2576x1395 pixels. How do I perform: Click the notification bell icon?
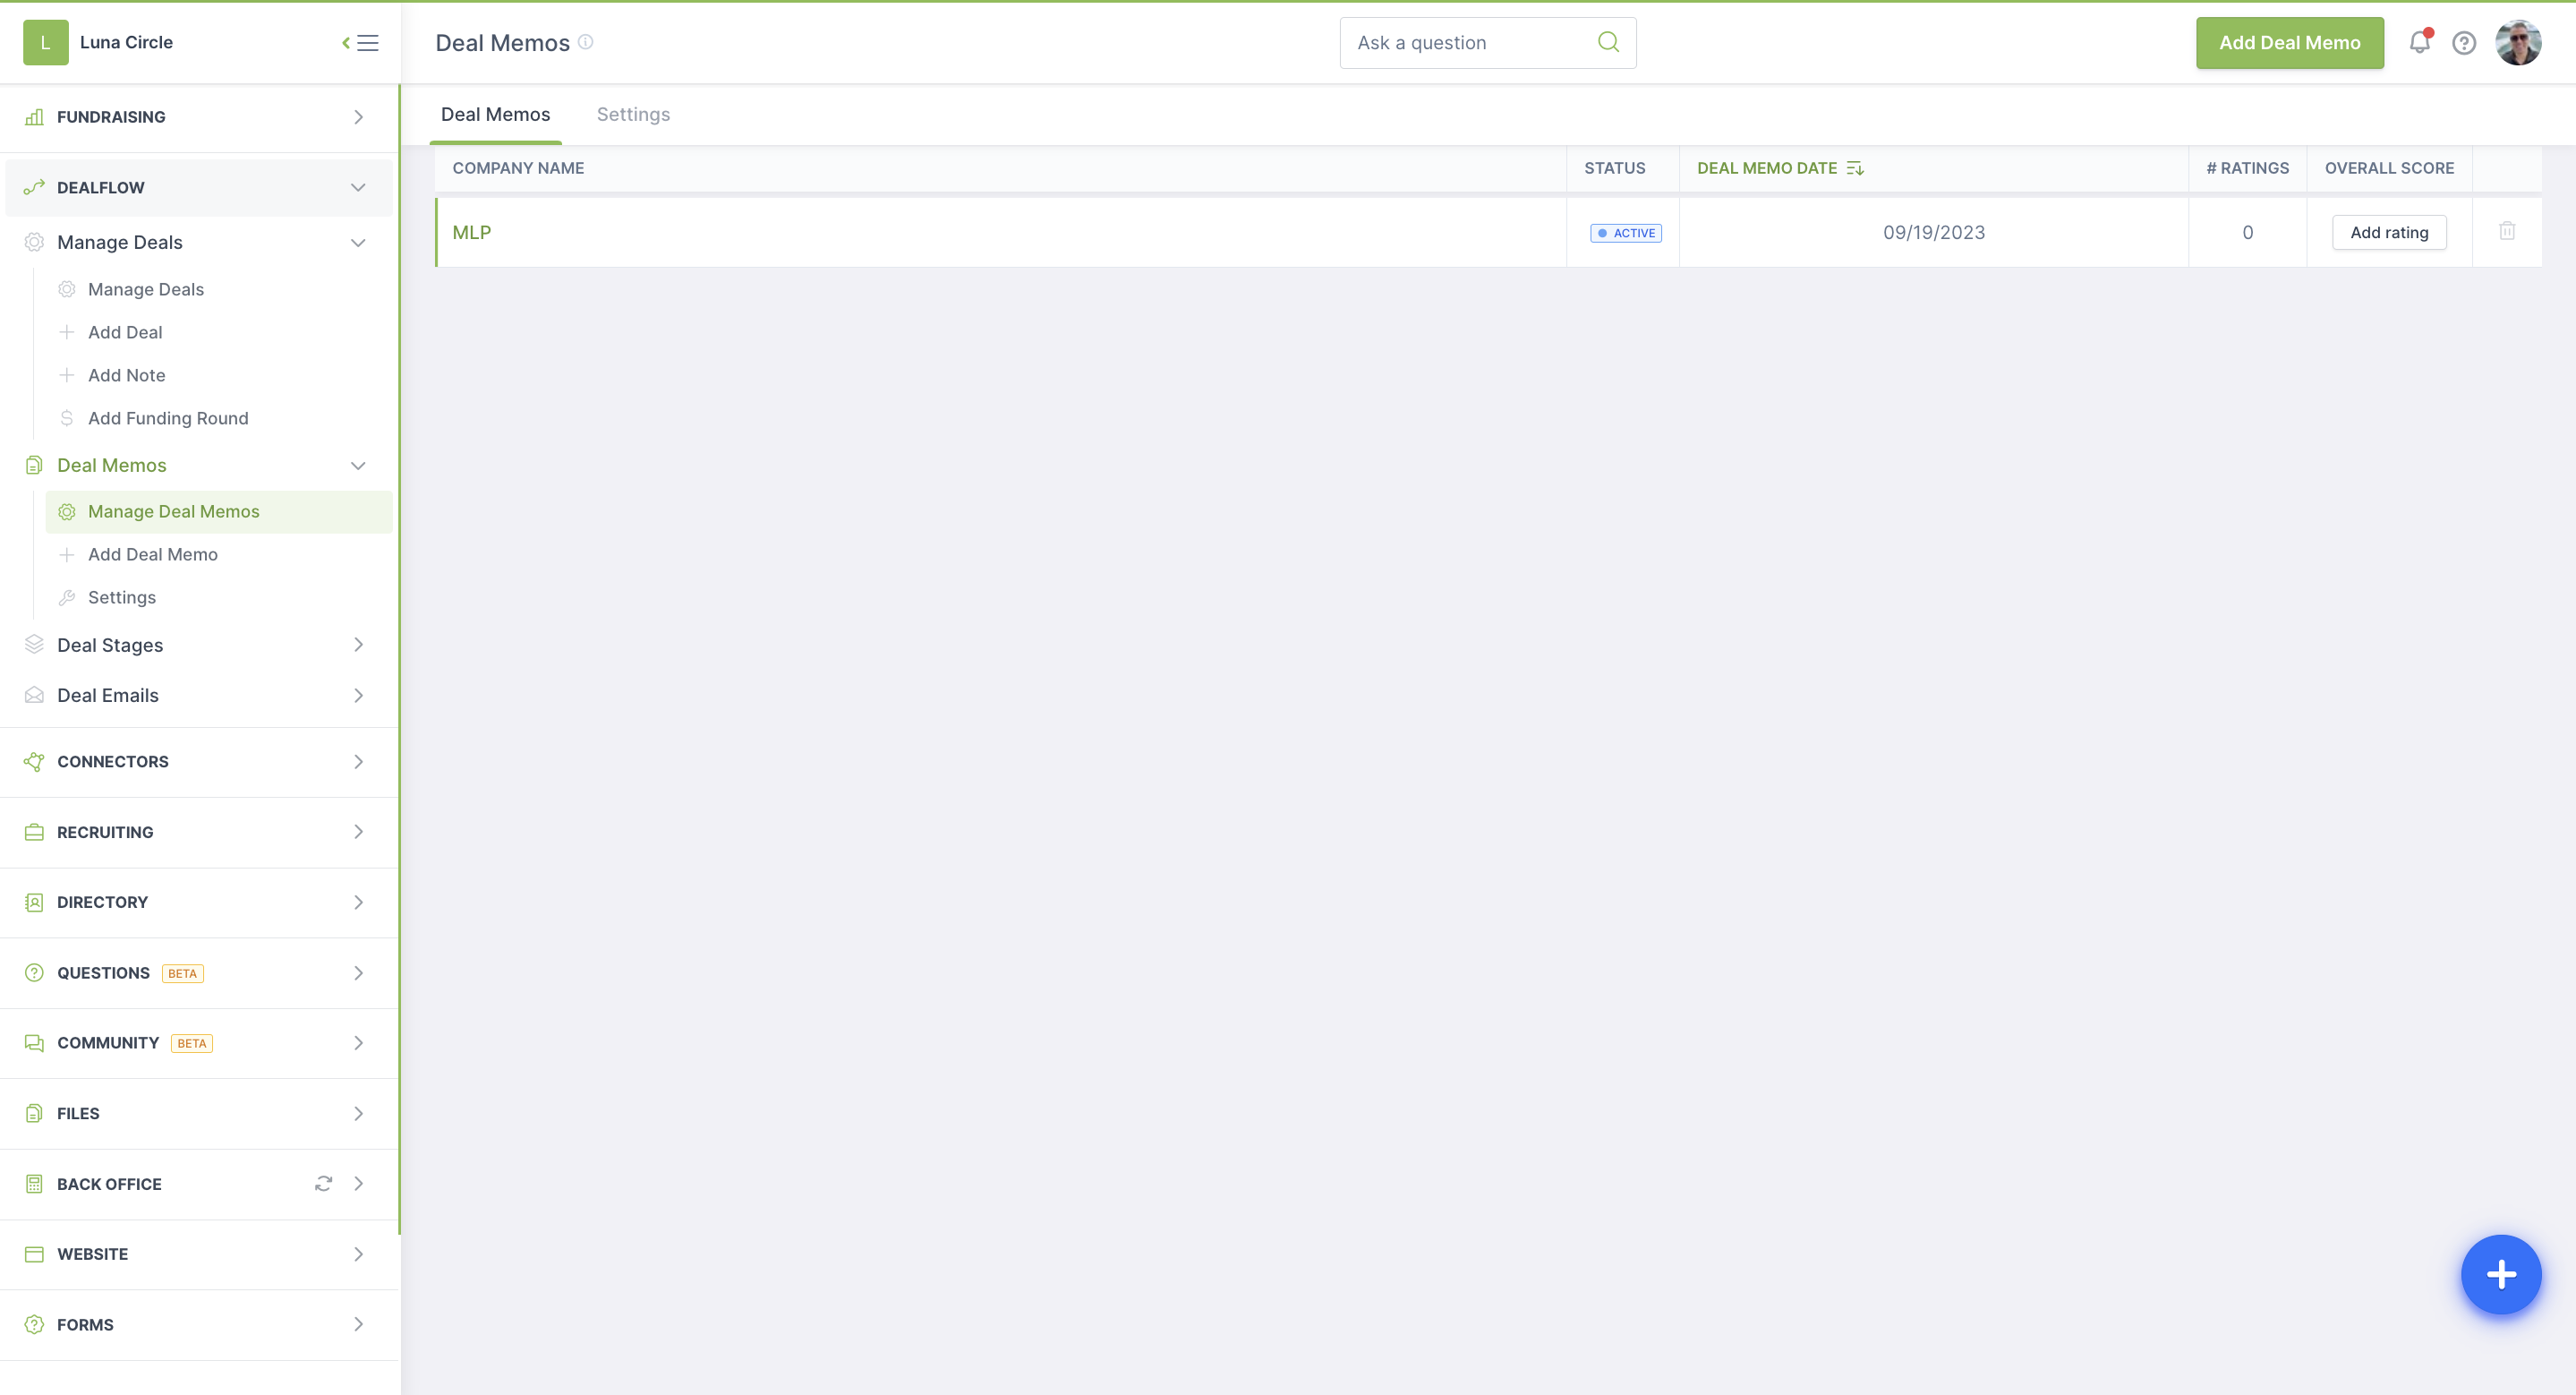tap(2421, 43)
